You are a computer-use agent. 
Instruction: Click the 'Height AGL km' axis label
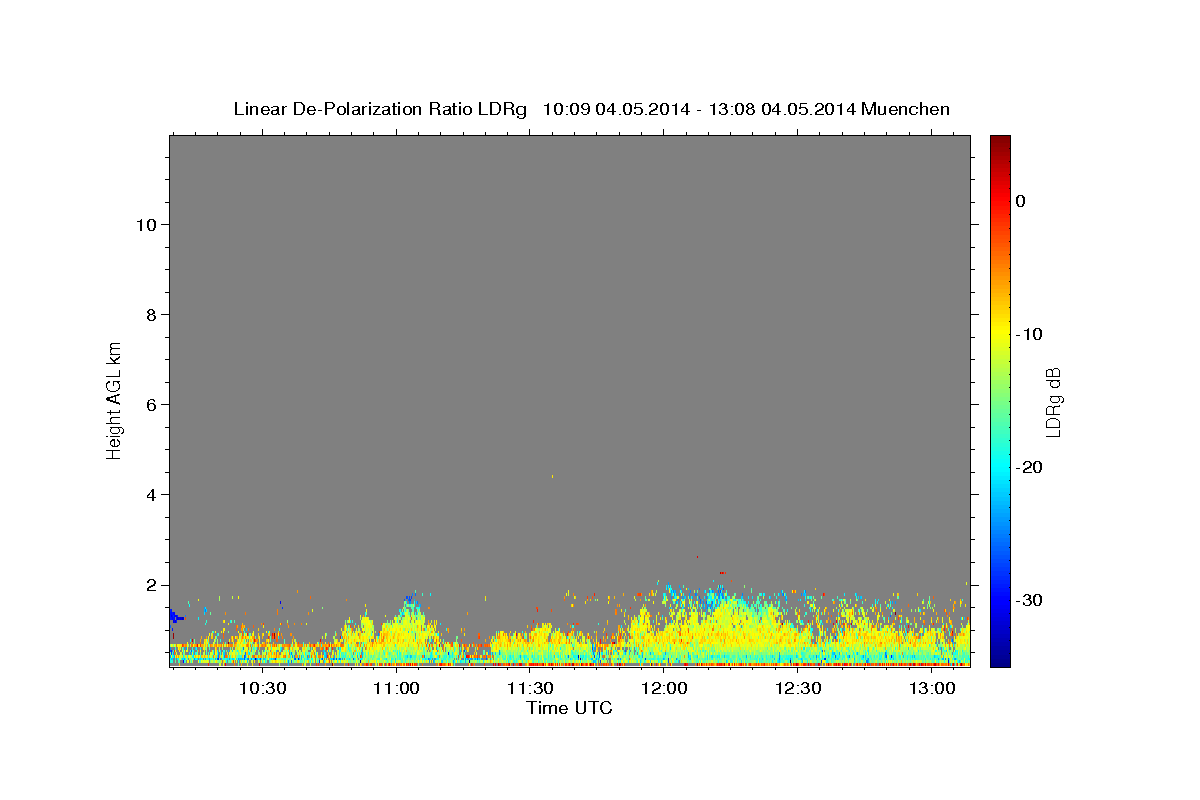(x=114, y=400)
